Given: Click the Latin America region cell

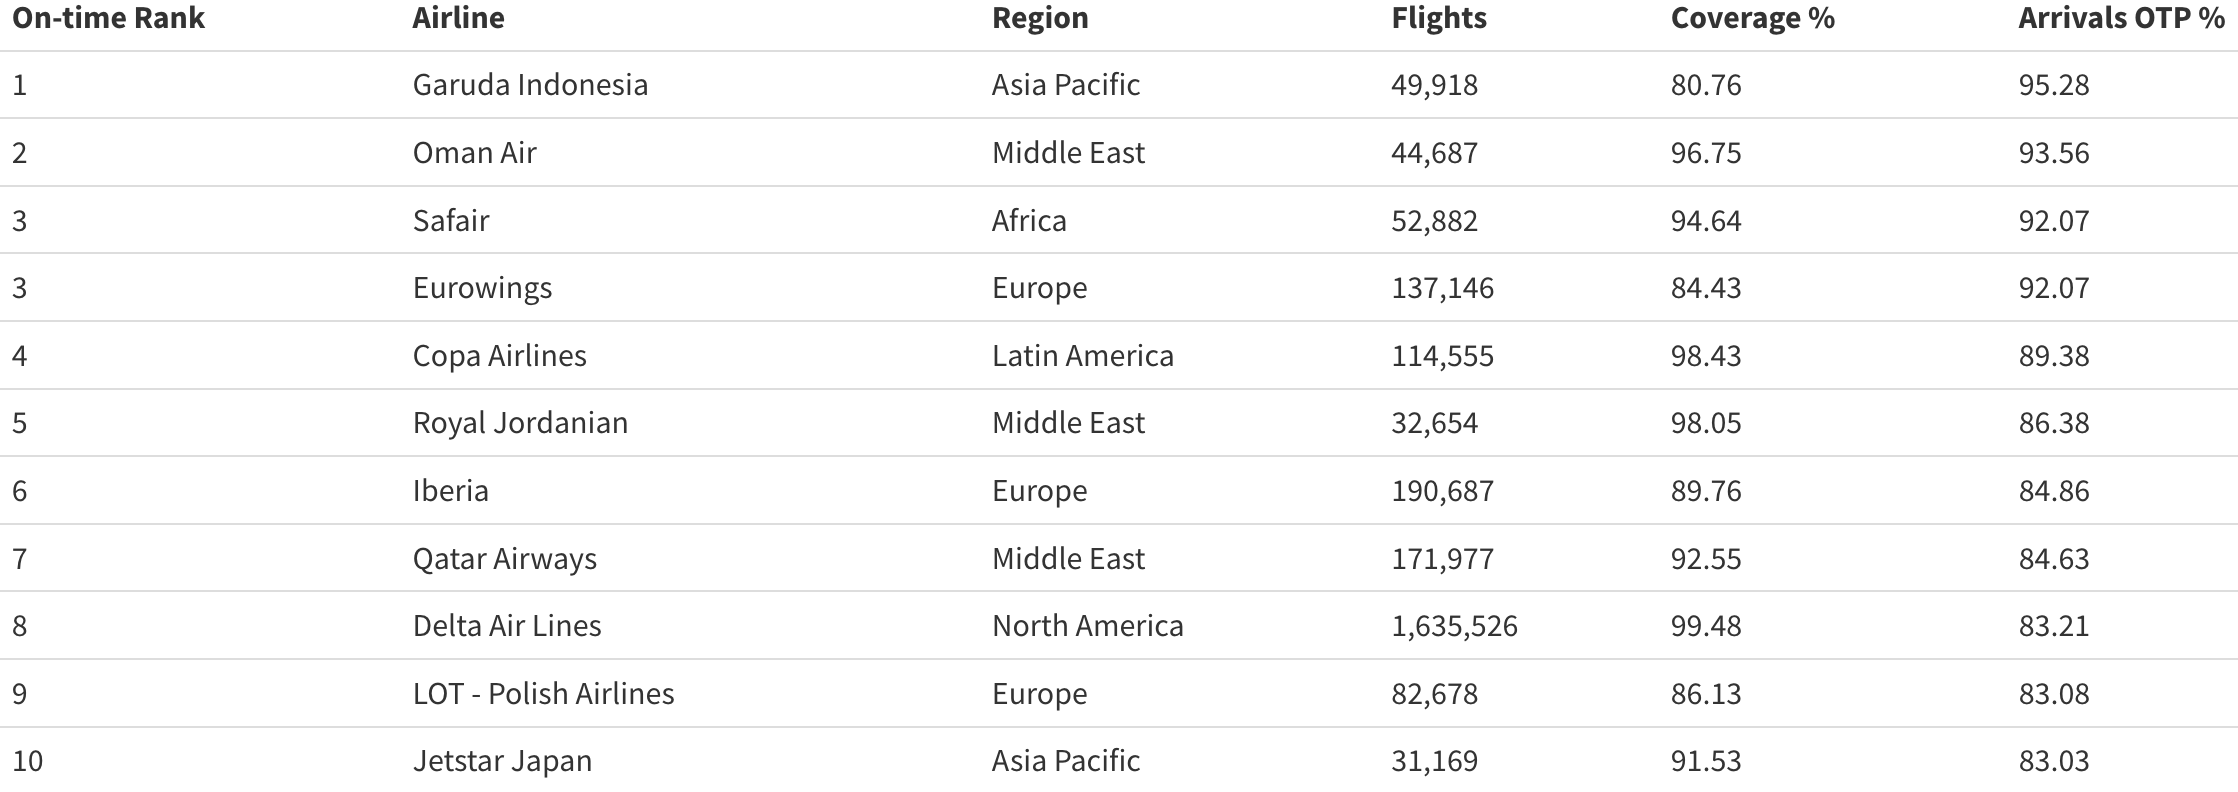Looking at the screenshot, I should point(1082,356).
